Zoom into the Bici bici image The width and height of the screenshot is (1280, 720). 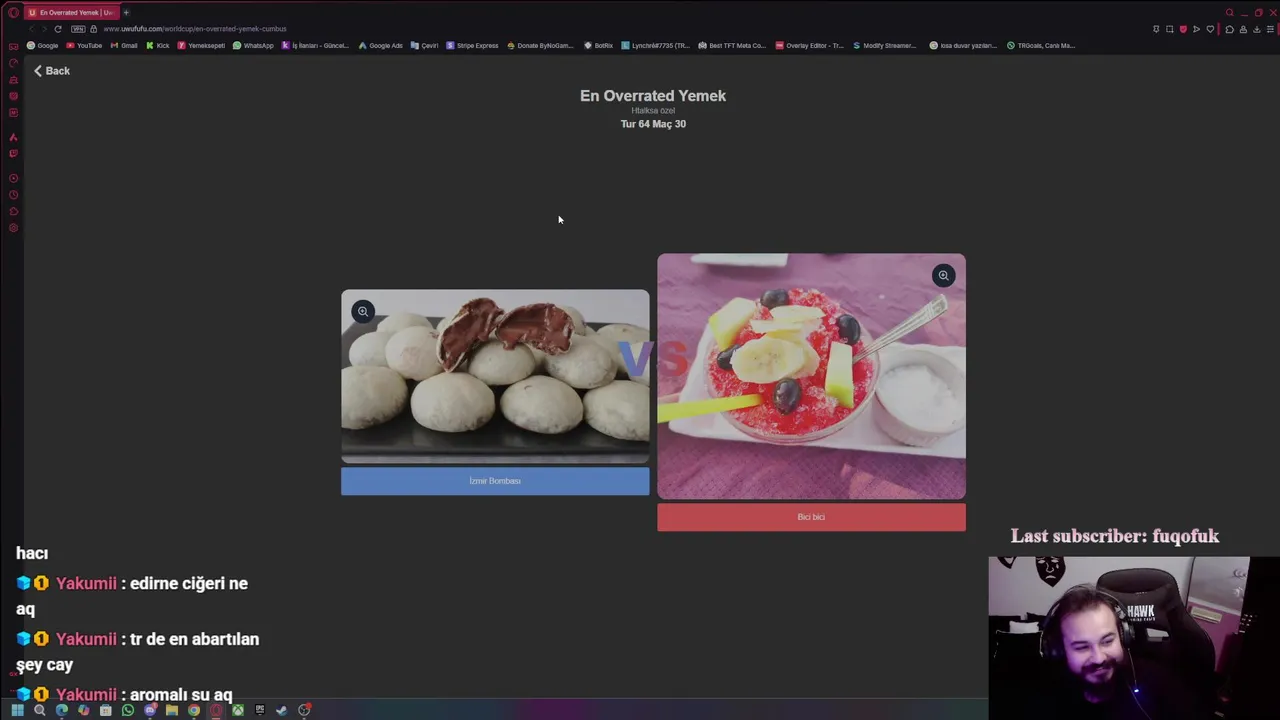pos(943,276)
